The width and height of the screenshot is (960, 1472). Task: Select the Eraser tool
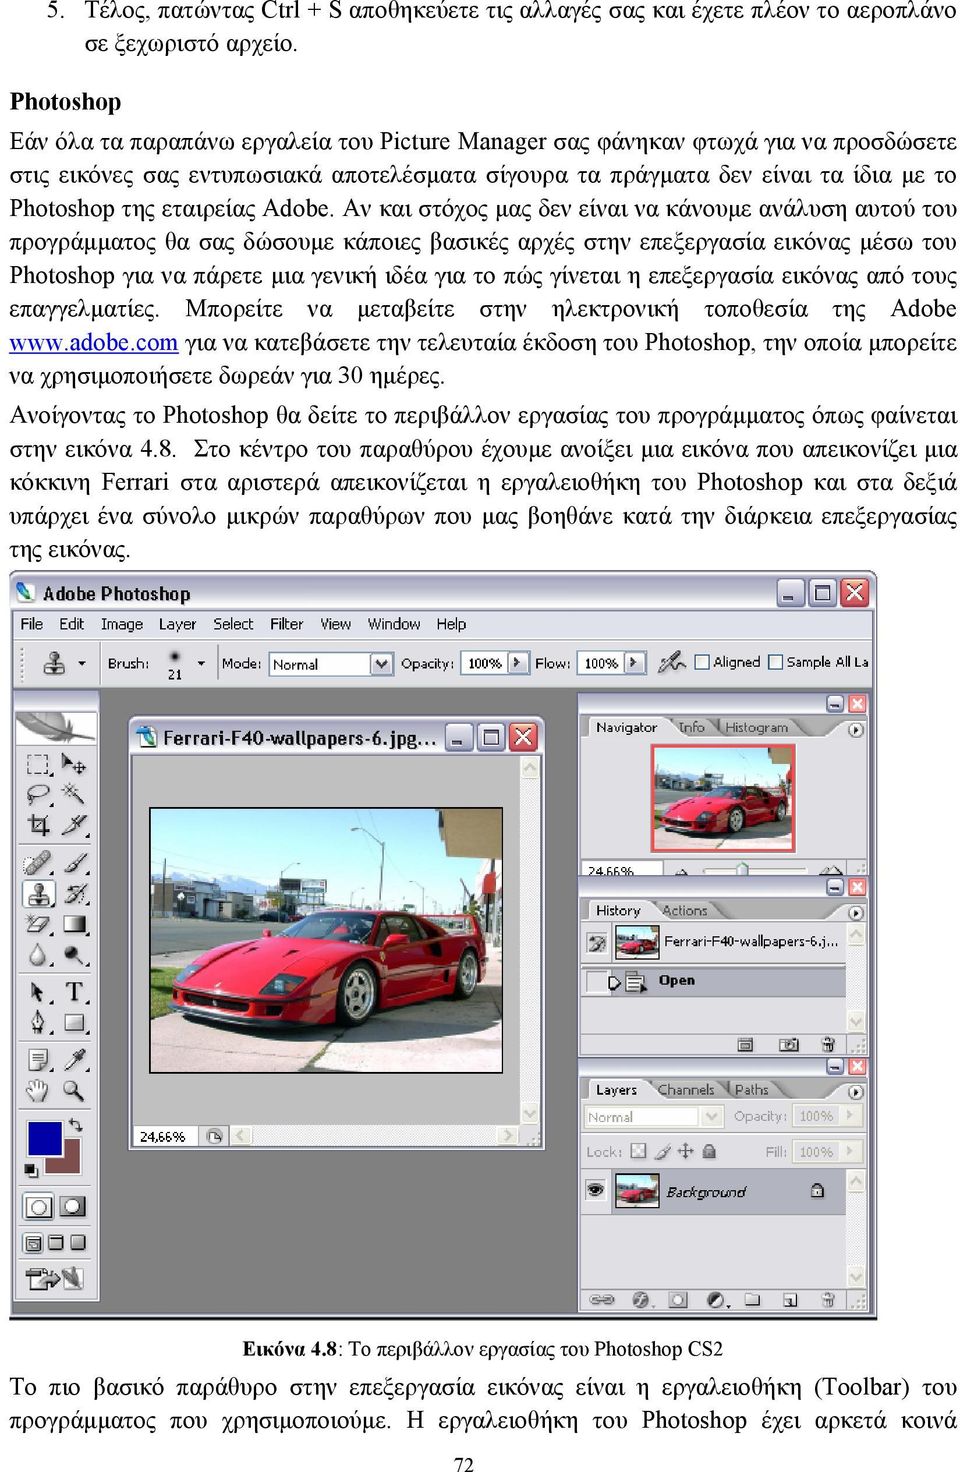point(38,924)
